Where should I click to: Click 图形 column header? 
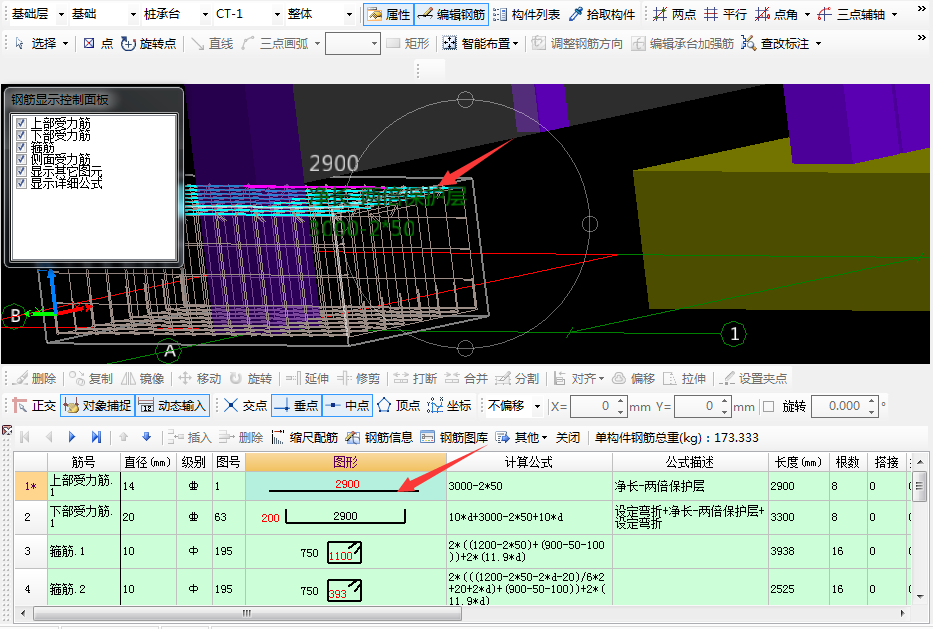pos(346,462)
